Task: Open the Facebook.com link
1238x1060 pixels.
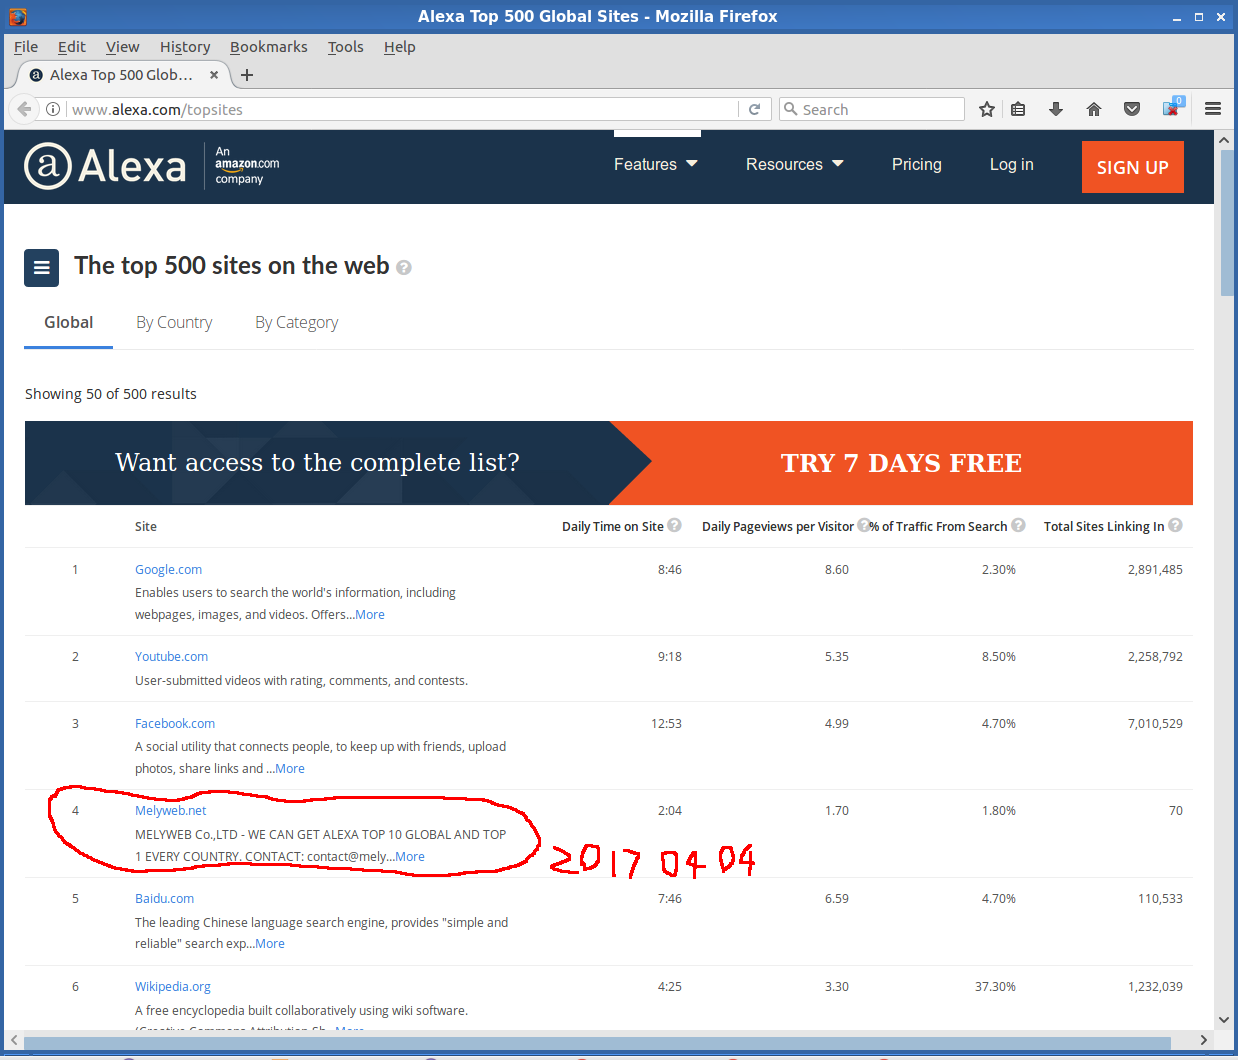Action: point(175,723)
